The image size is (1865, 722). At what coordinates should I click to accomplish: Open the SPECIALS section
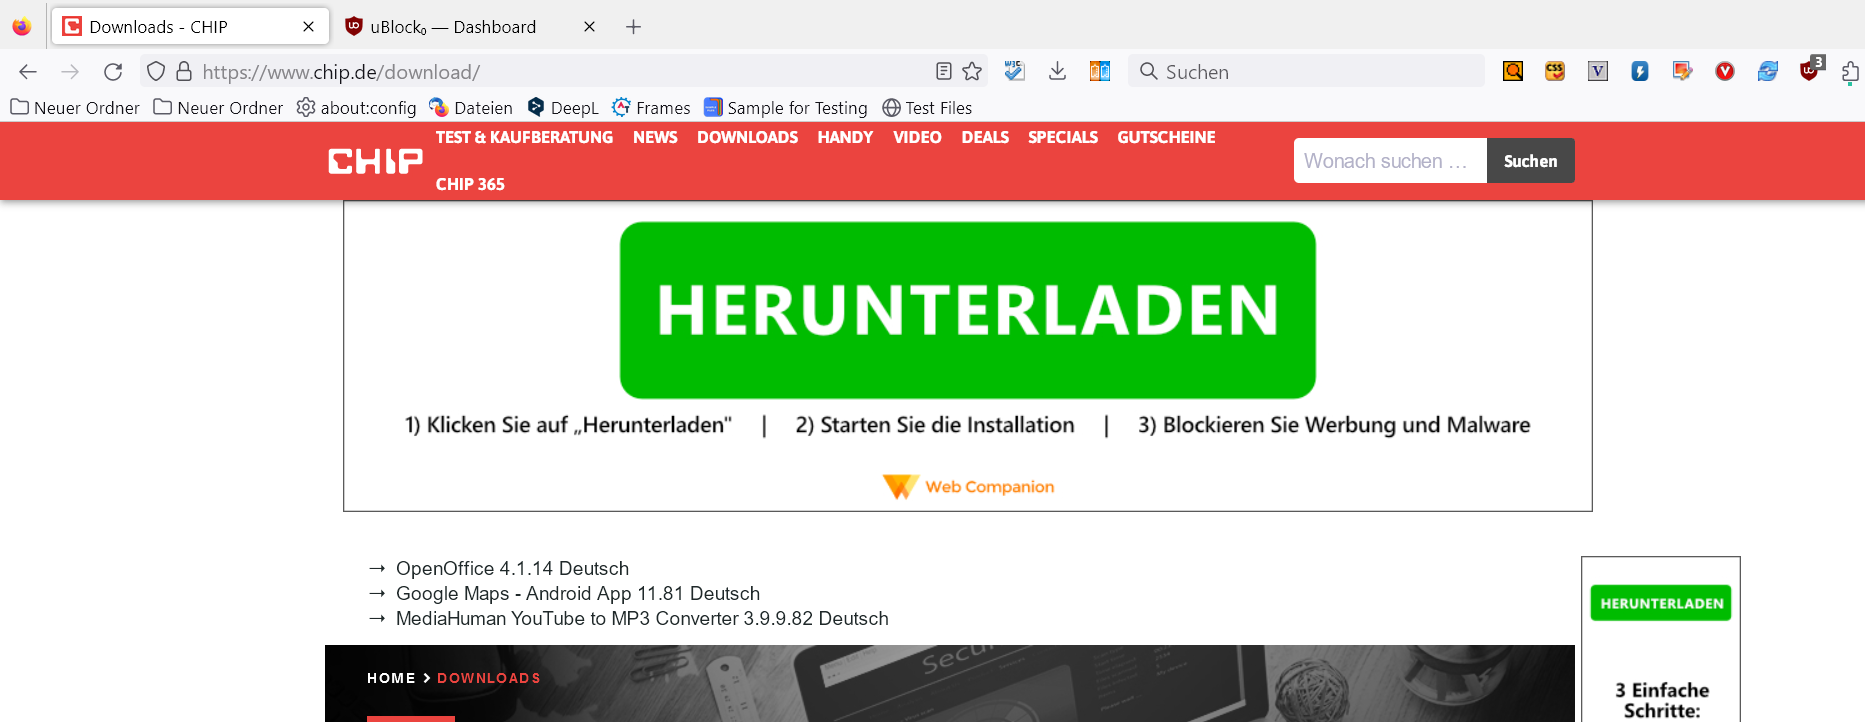(x=1063, y=137)
